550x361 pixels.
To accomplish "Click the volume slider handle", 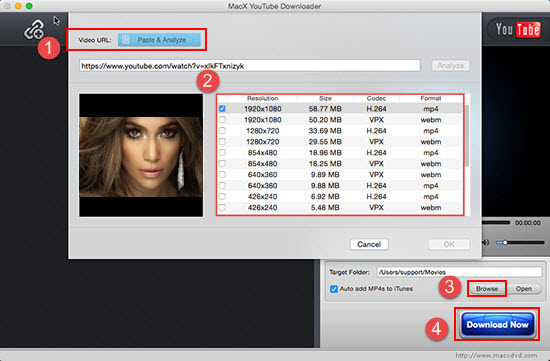I will coord(505,242).
